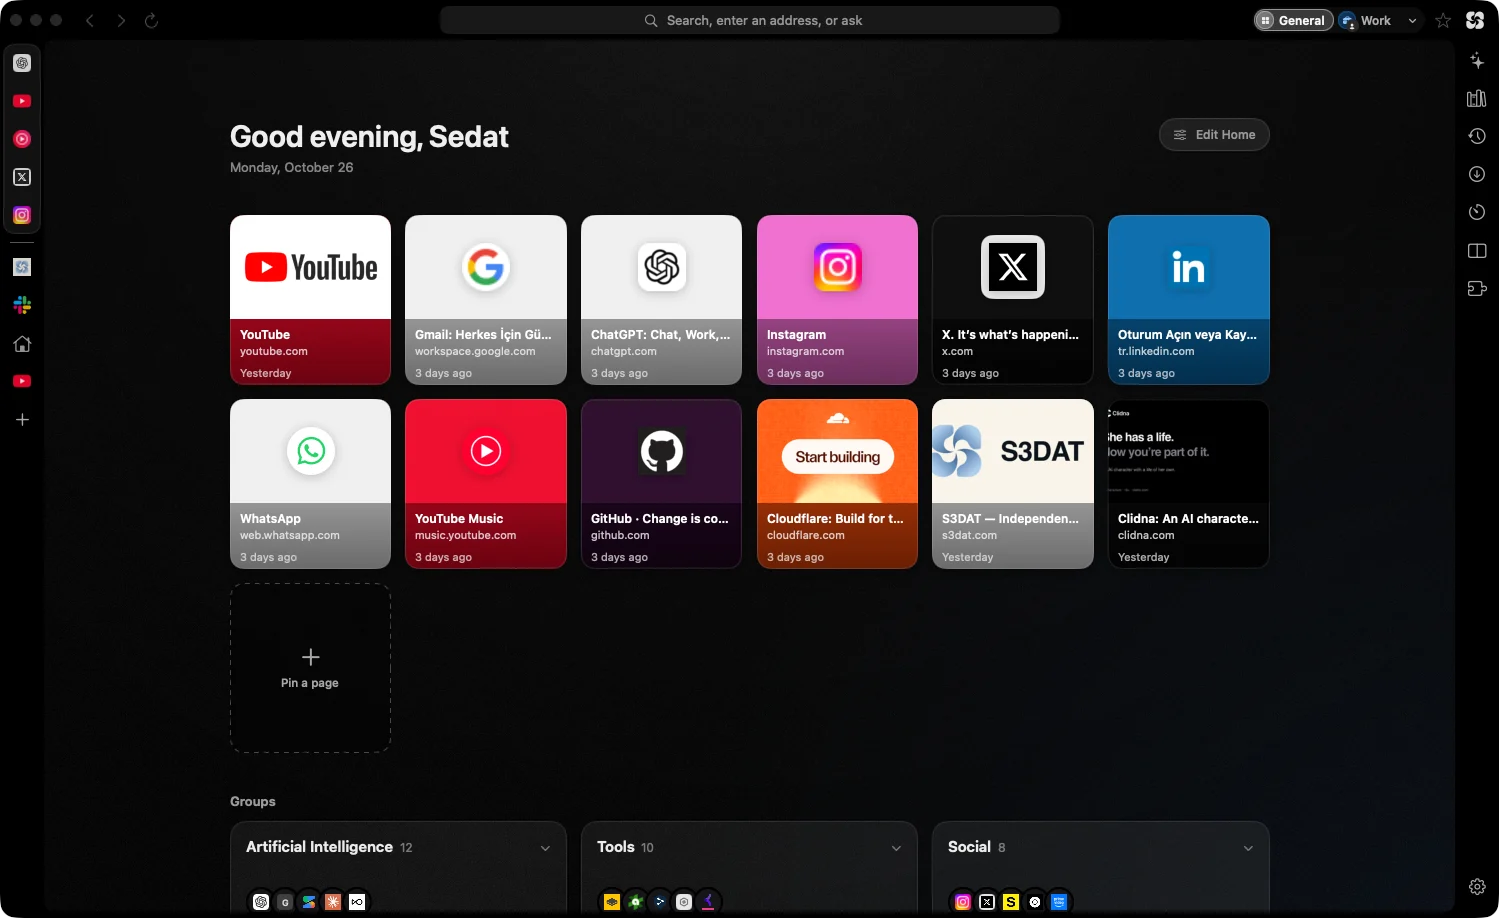Screen dimensions: 1499x918
Task: Collapse the Social group
Action: [x=1248, y=848]
